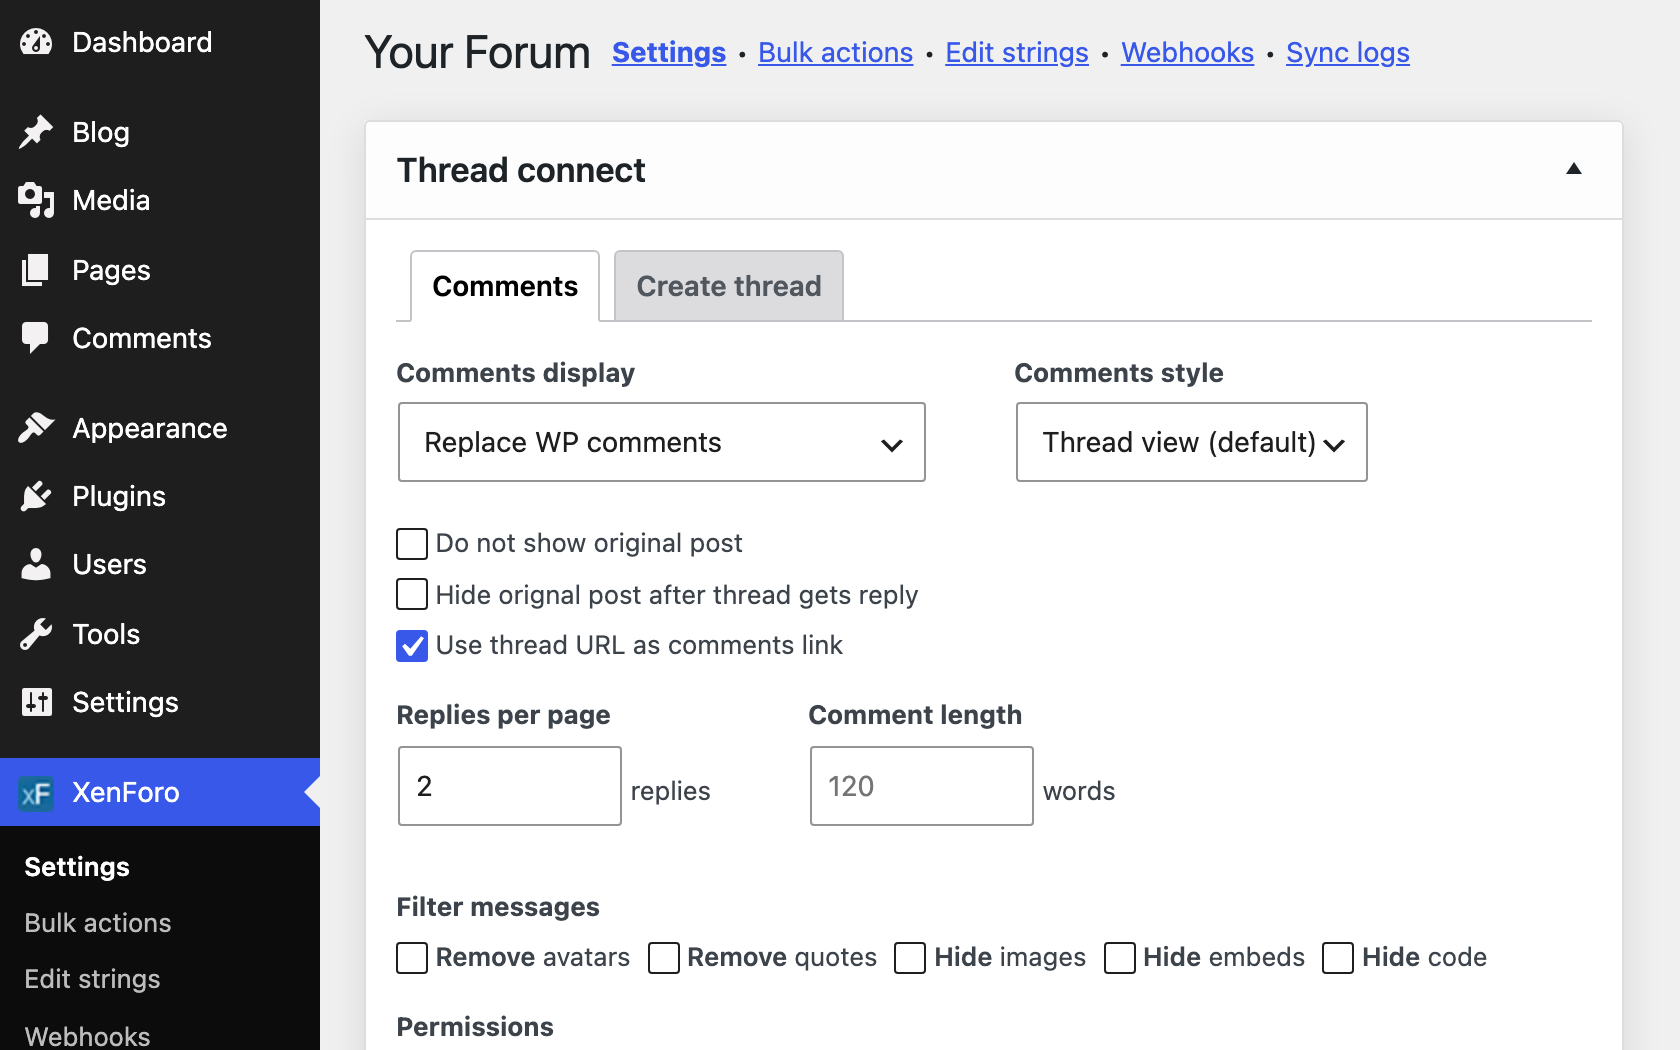1680x1050 pixels.
Task: Open the Bulk actions header link
Action: [x=836, y=52]
